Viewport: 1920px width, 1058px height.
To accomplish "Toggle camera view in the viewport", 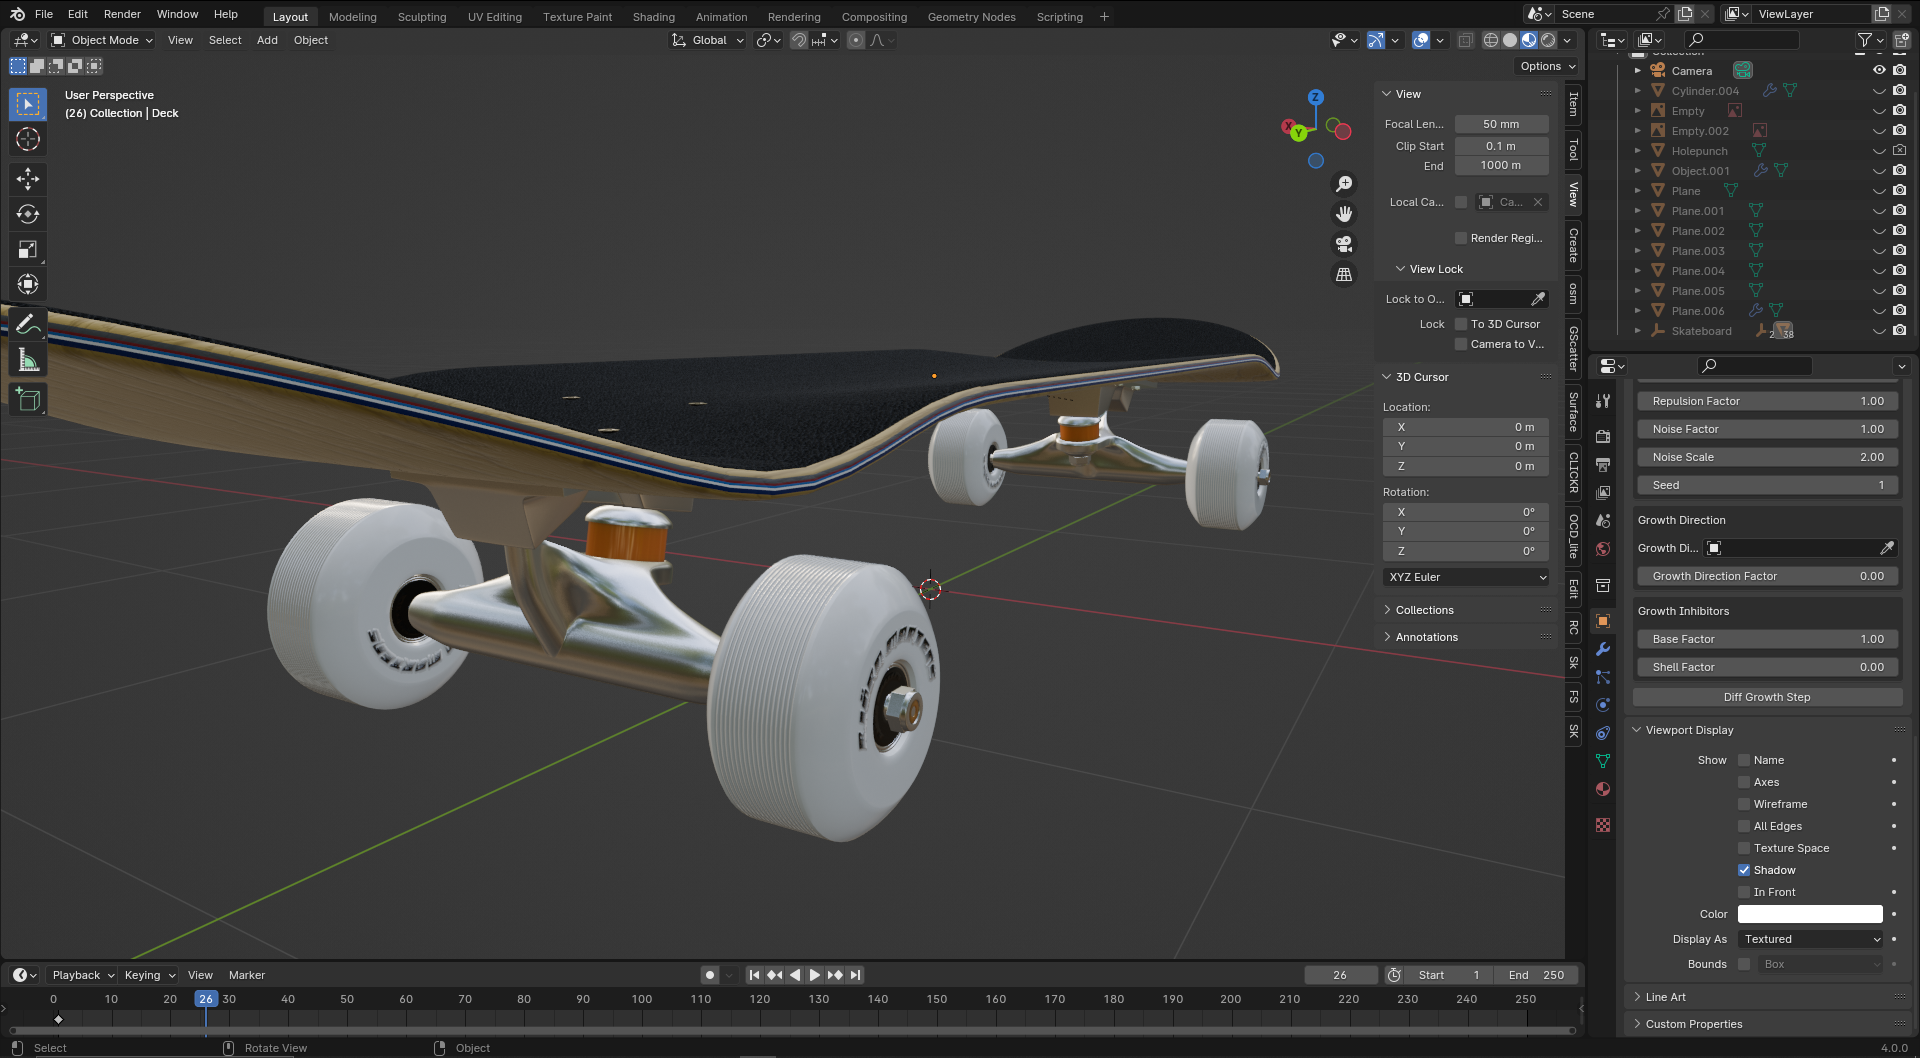I will pos(1344,244).
